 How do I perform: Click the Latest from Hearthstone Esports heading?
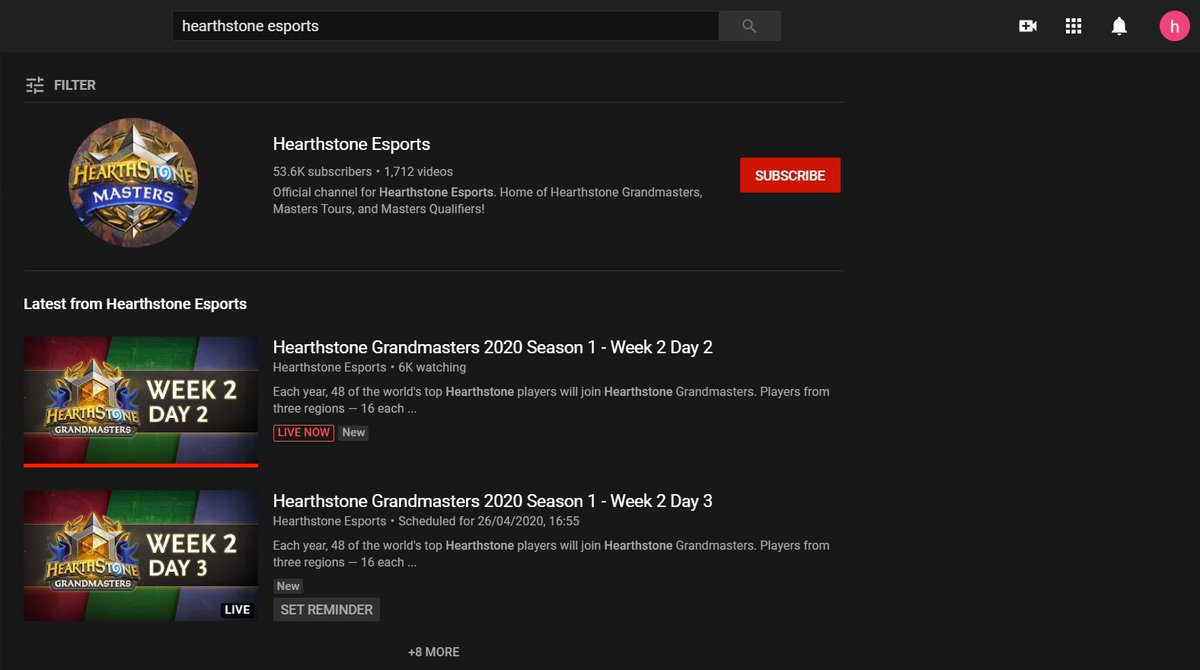coord(135,303)
